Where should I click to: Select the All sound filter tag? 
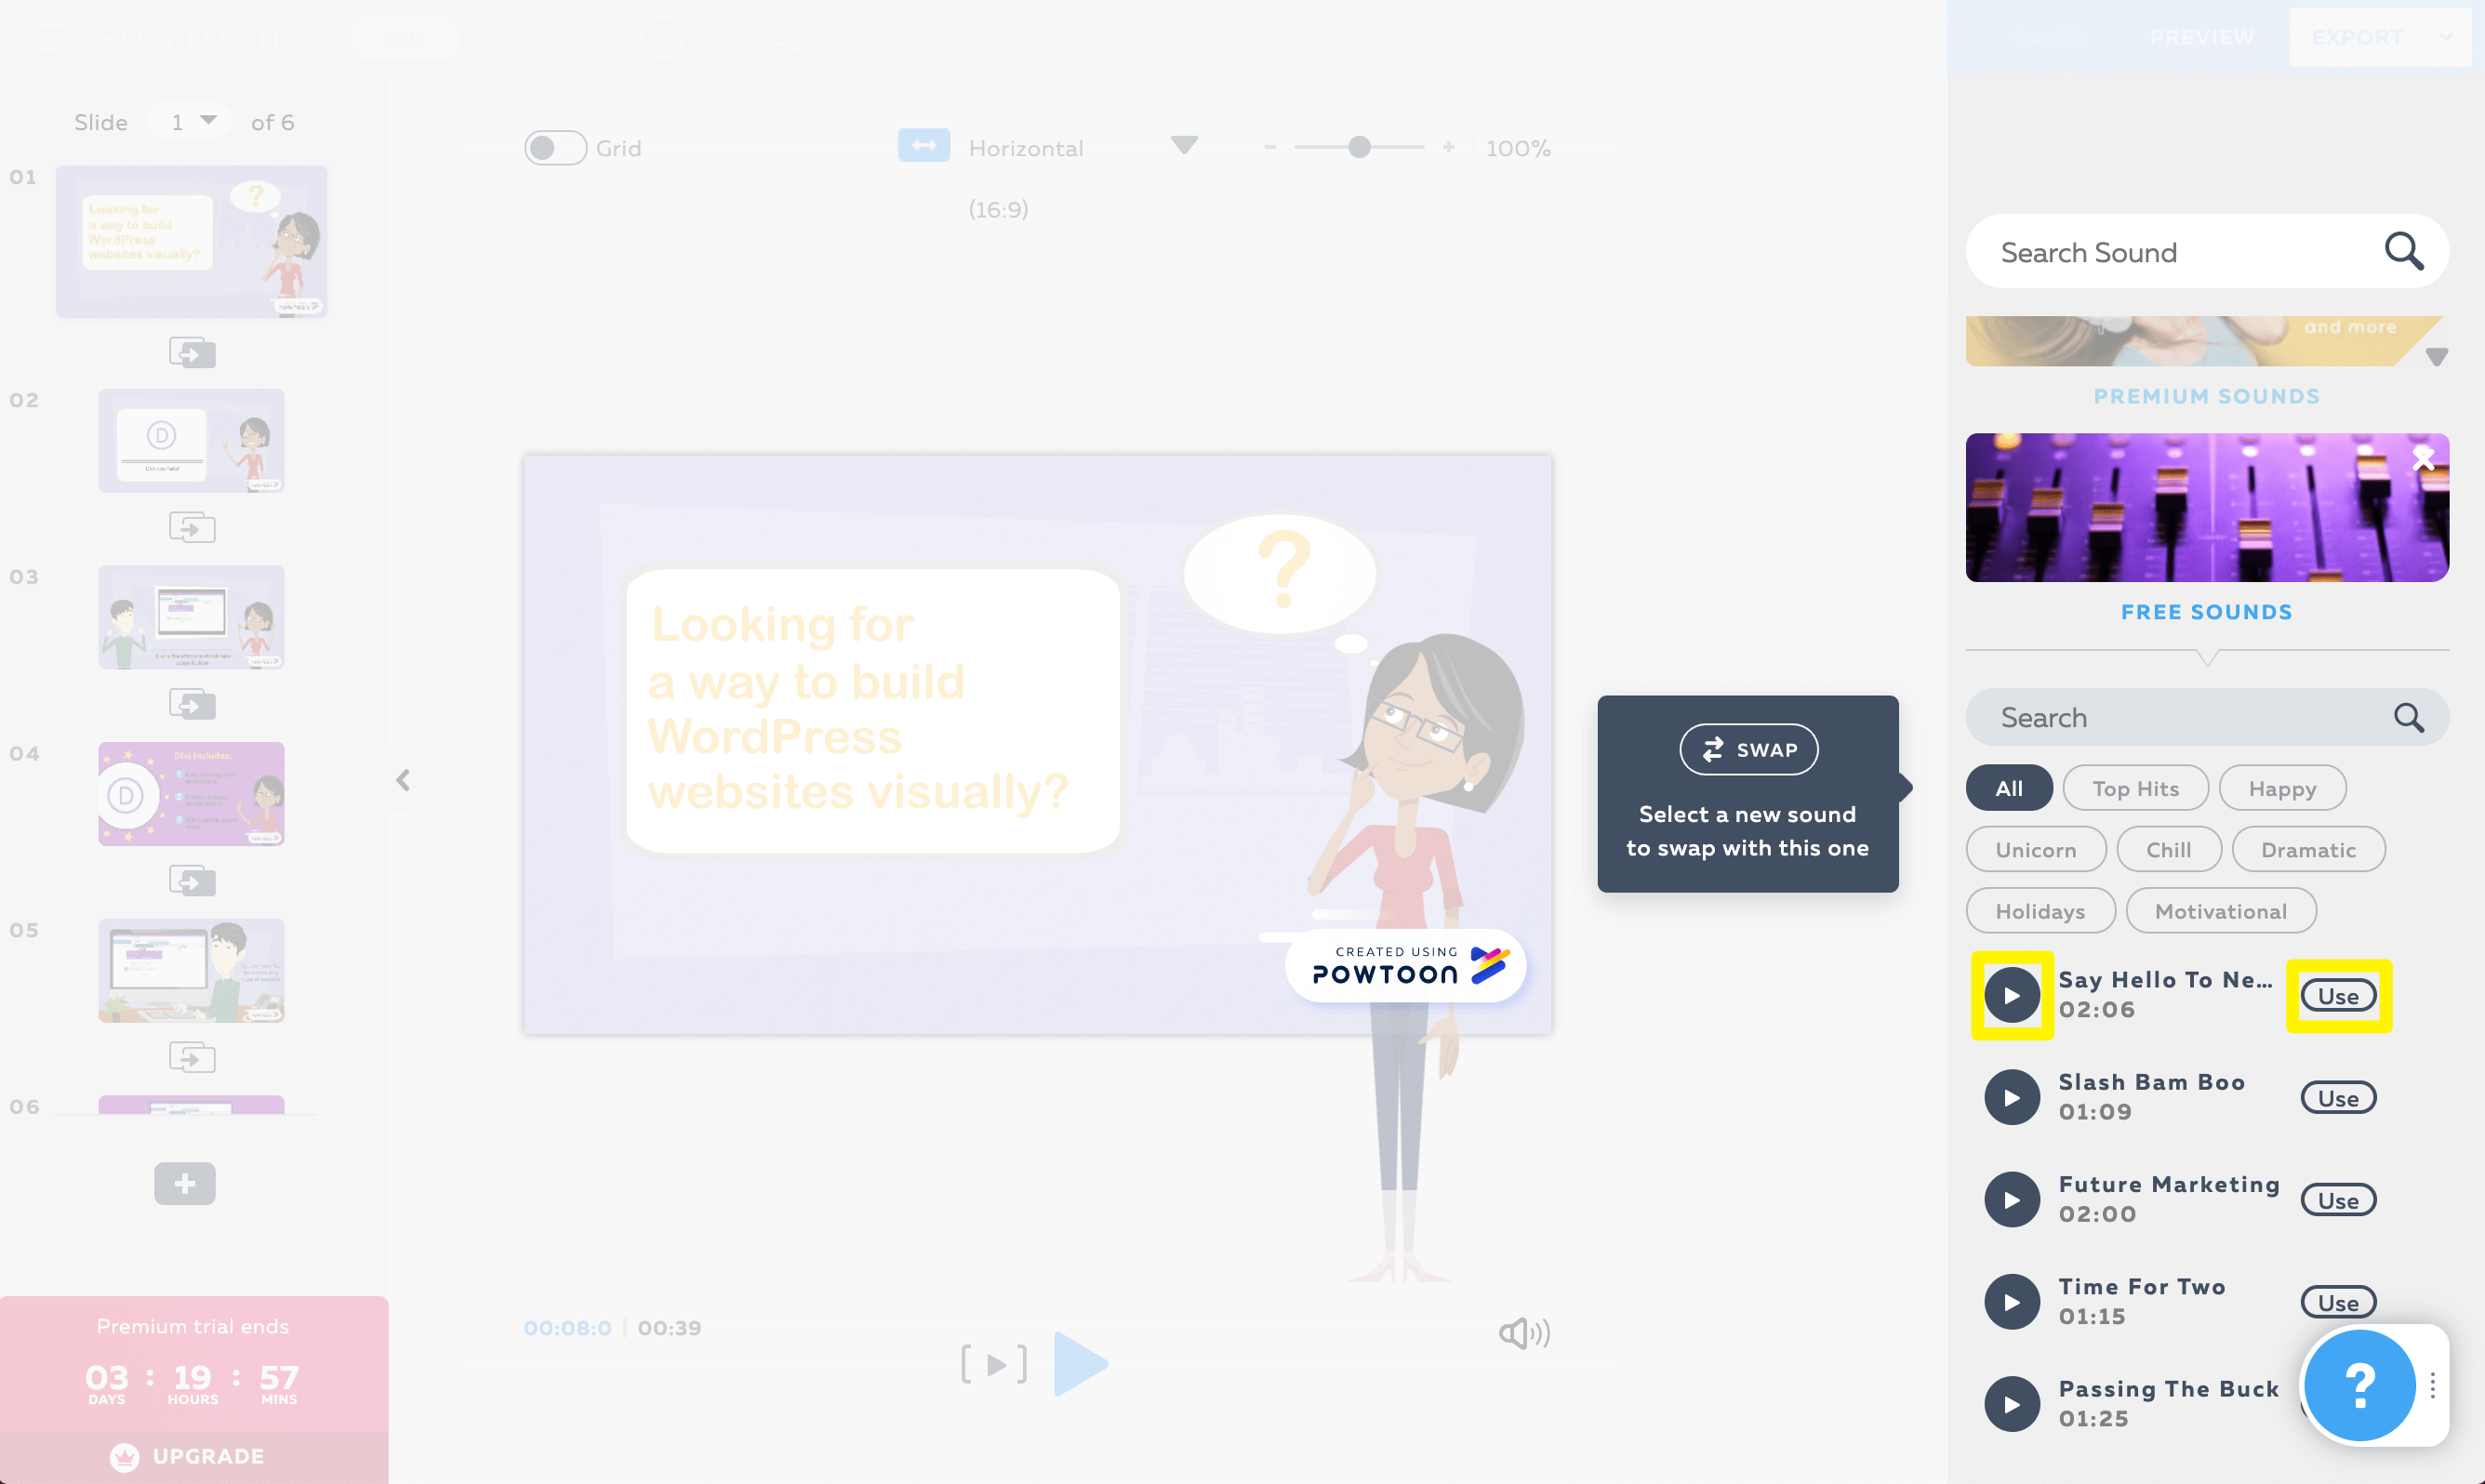coord(2008,787)
